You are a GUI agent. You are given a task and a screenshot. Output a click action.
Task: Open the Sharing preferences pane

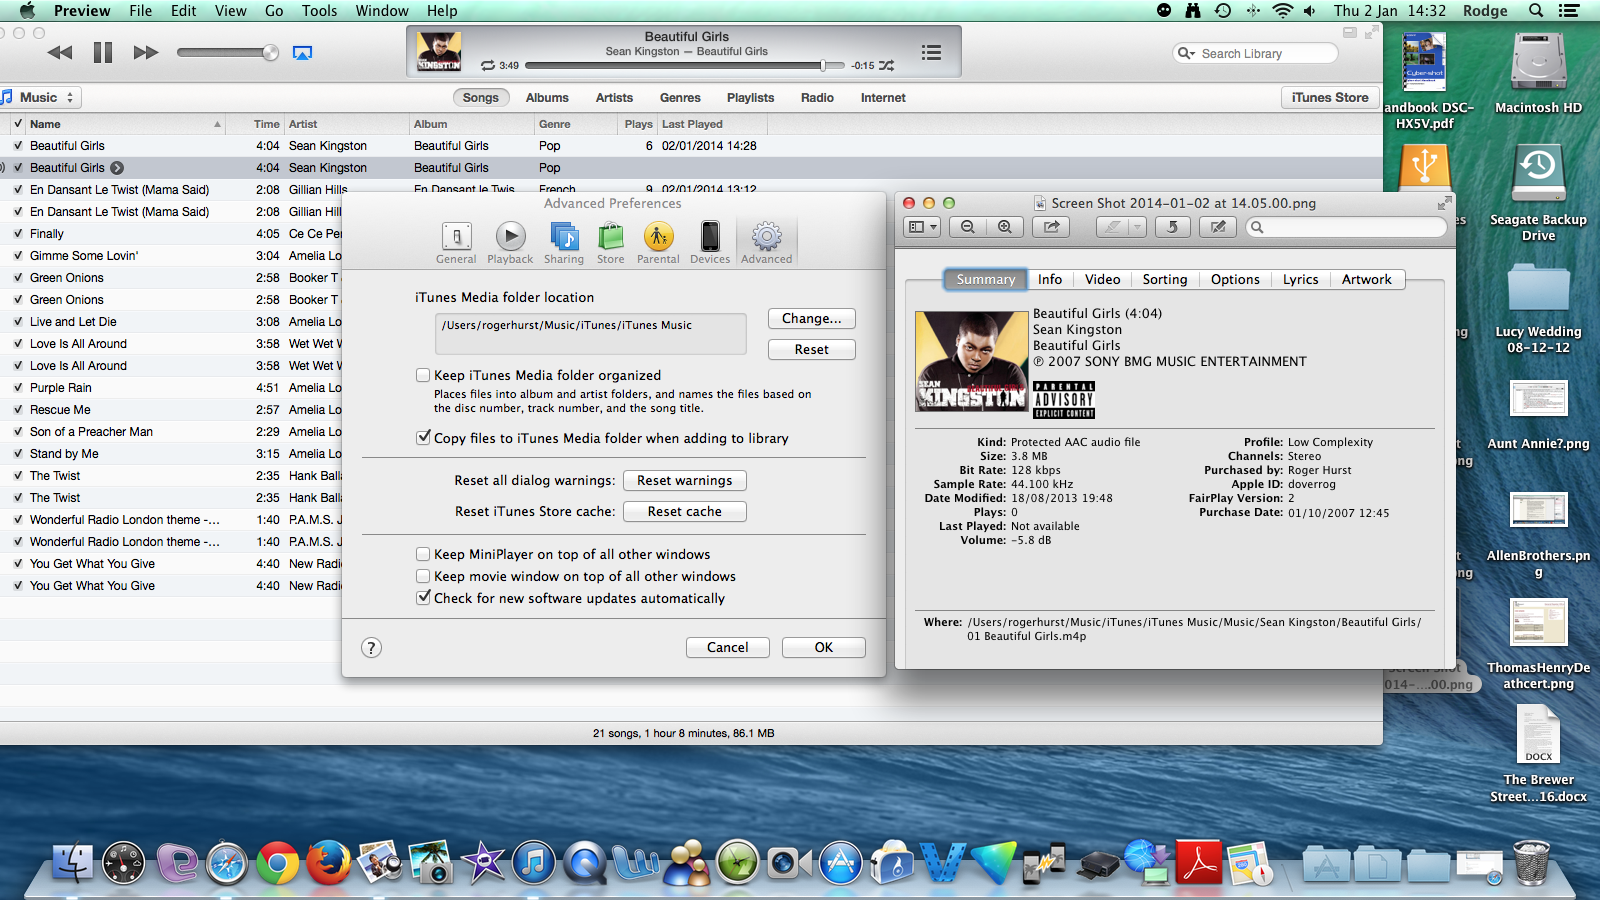tap(564, 243)
